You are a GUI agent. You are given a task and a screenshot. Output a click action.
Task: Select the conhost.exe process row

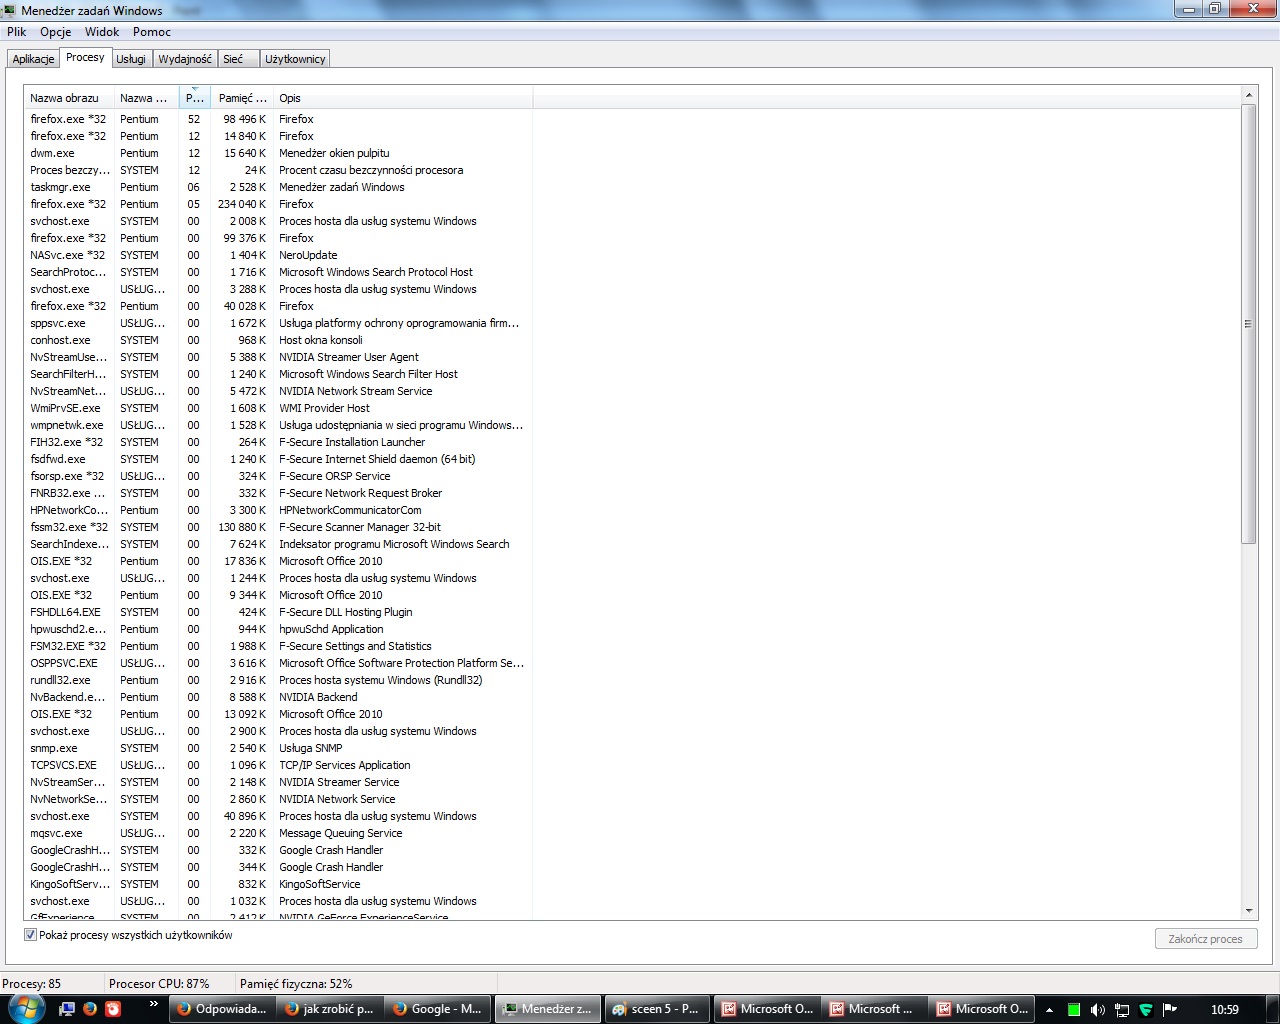(278, 340)
